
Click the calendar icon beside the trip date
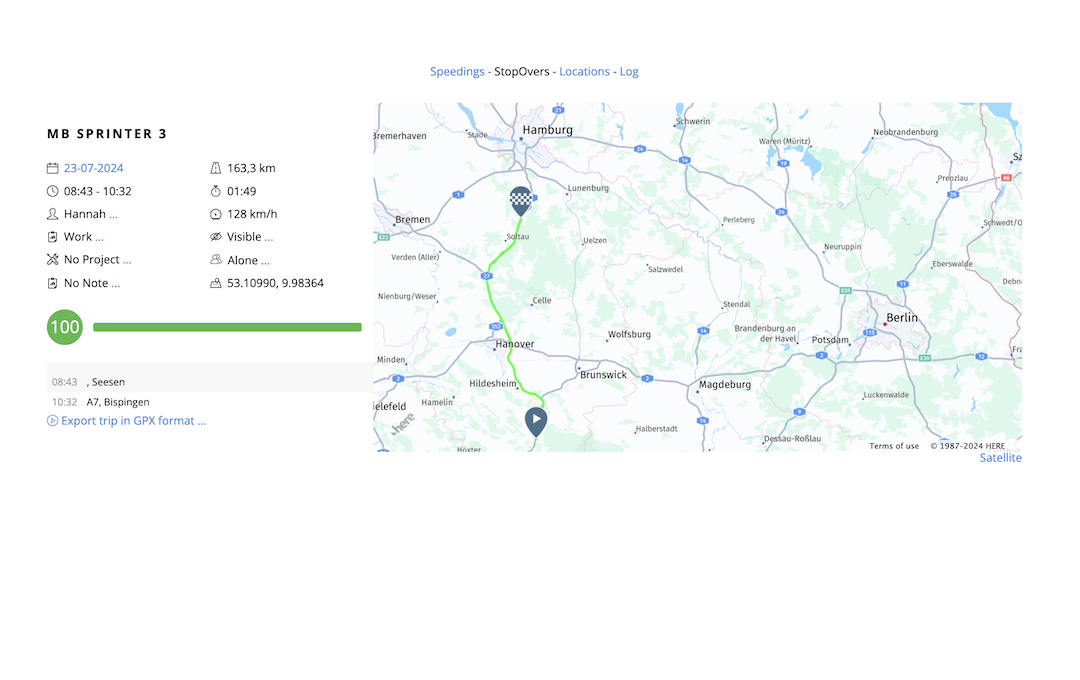click(x=52, y=168)
